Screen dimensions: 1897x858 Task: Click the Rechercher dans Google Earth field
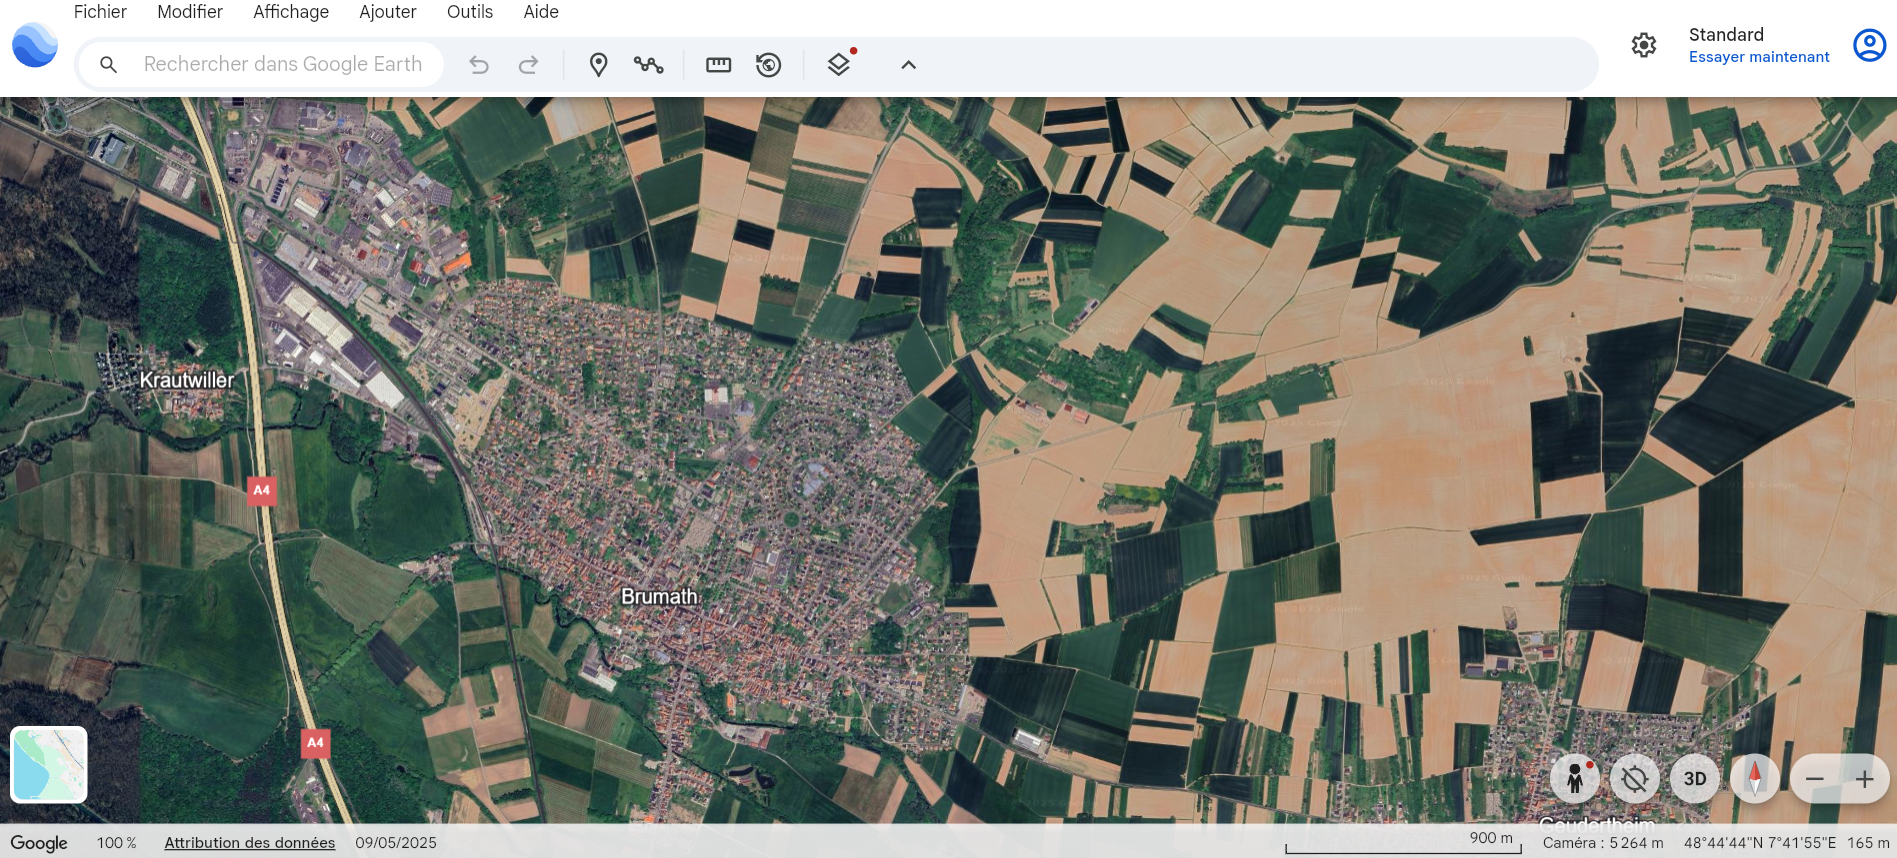(x=283, y=65)
